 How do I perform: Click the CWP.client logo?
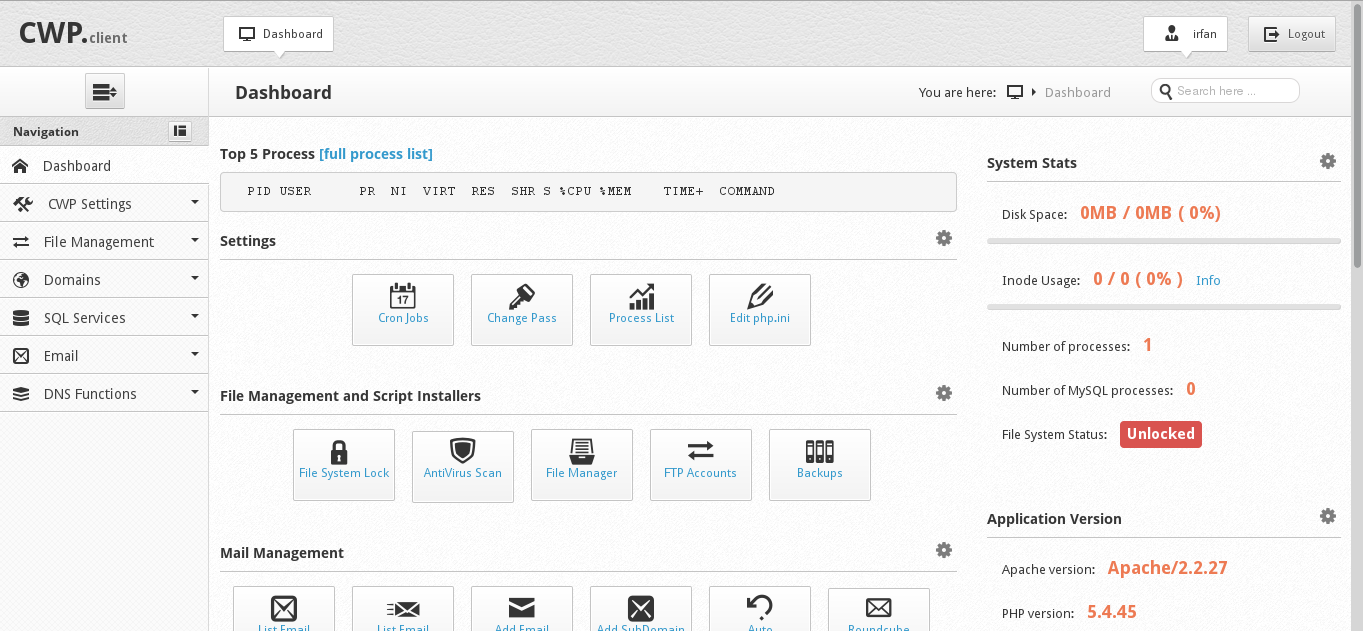point(73,34)
